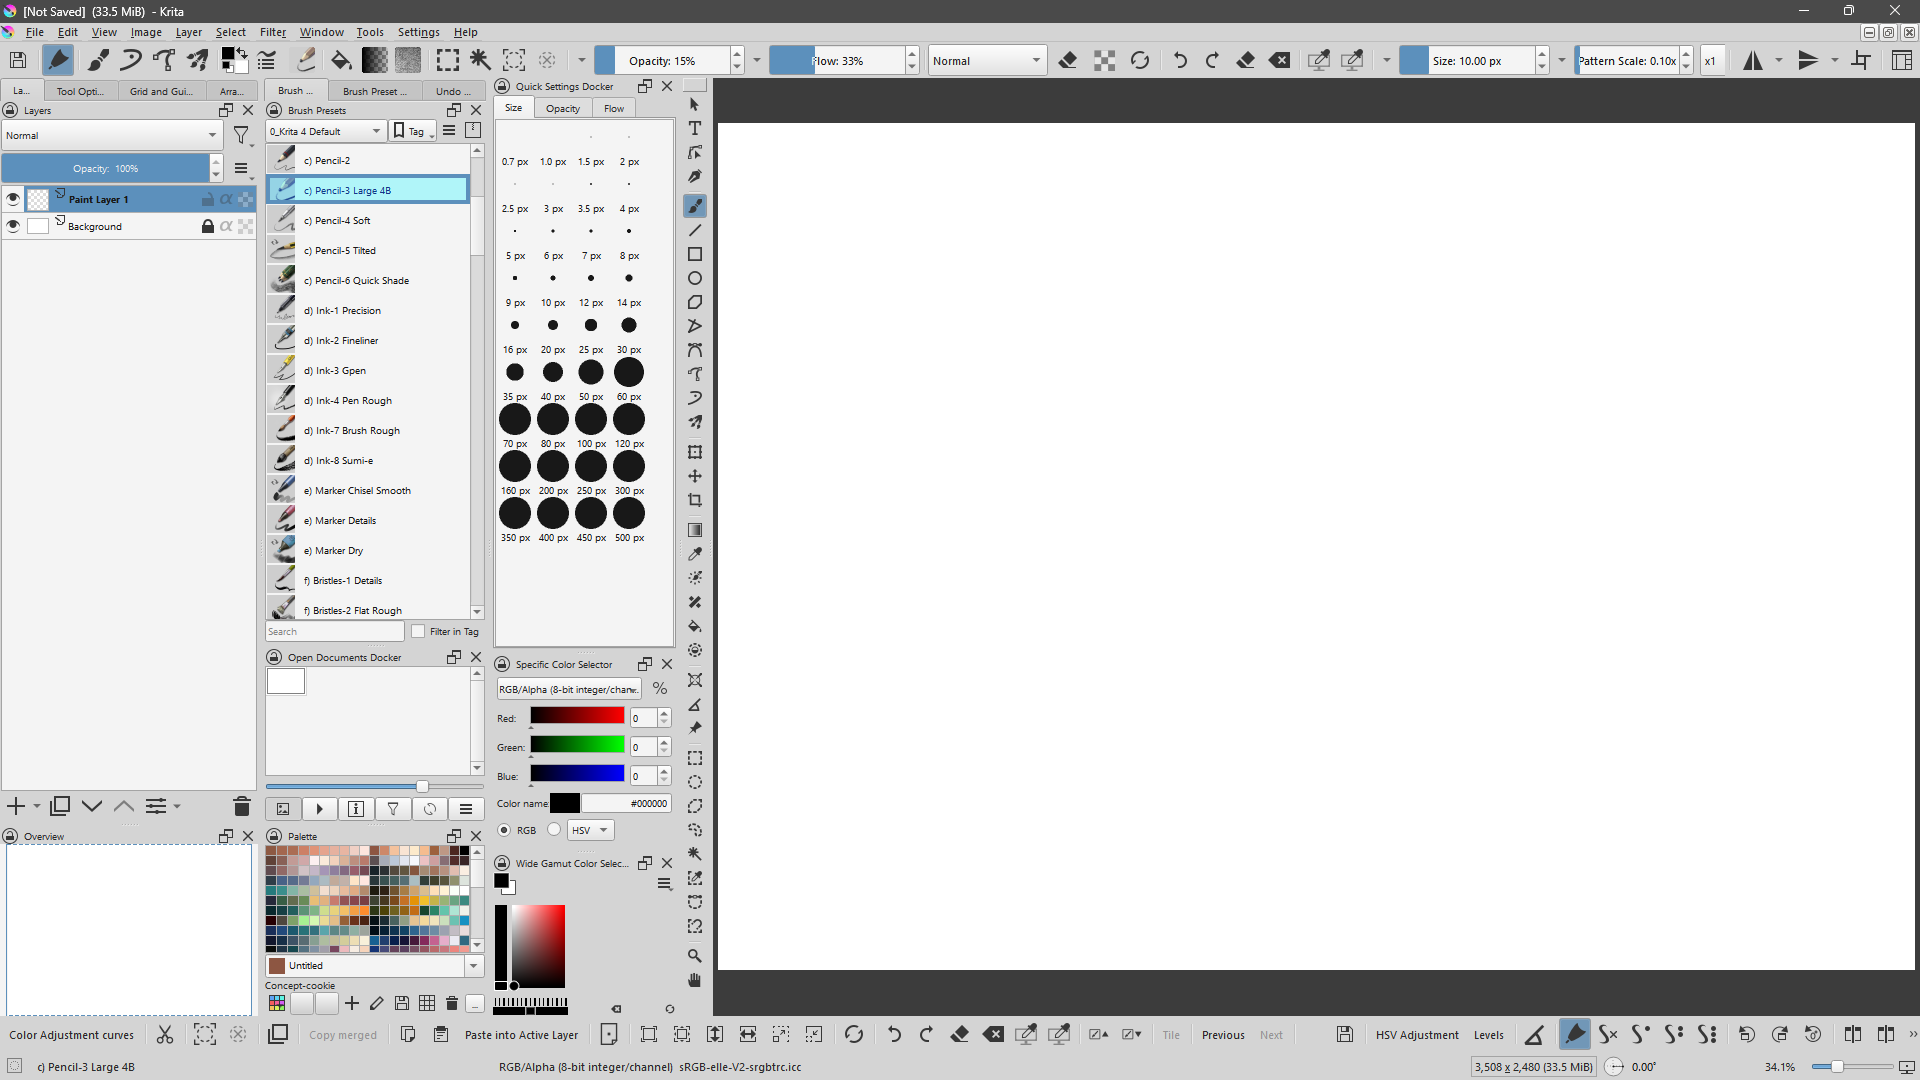
Task: Choose the Ellipse tool
Action: [695, 278]
